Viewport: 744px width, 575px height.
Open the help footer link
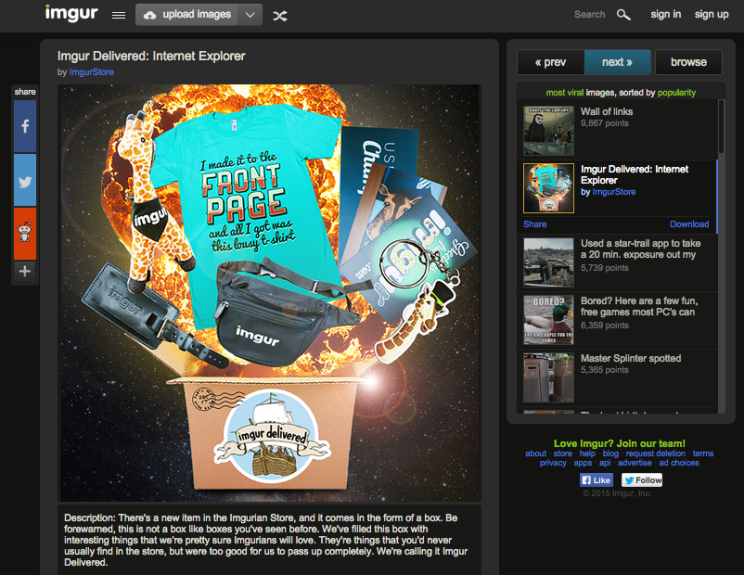click(x=587, y=454)
